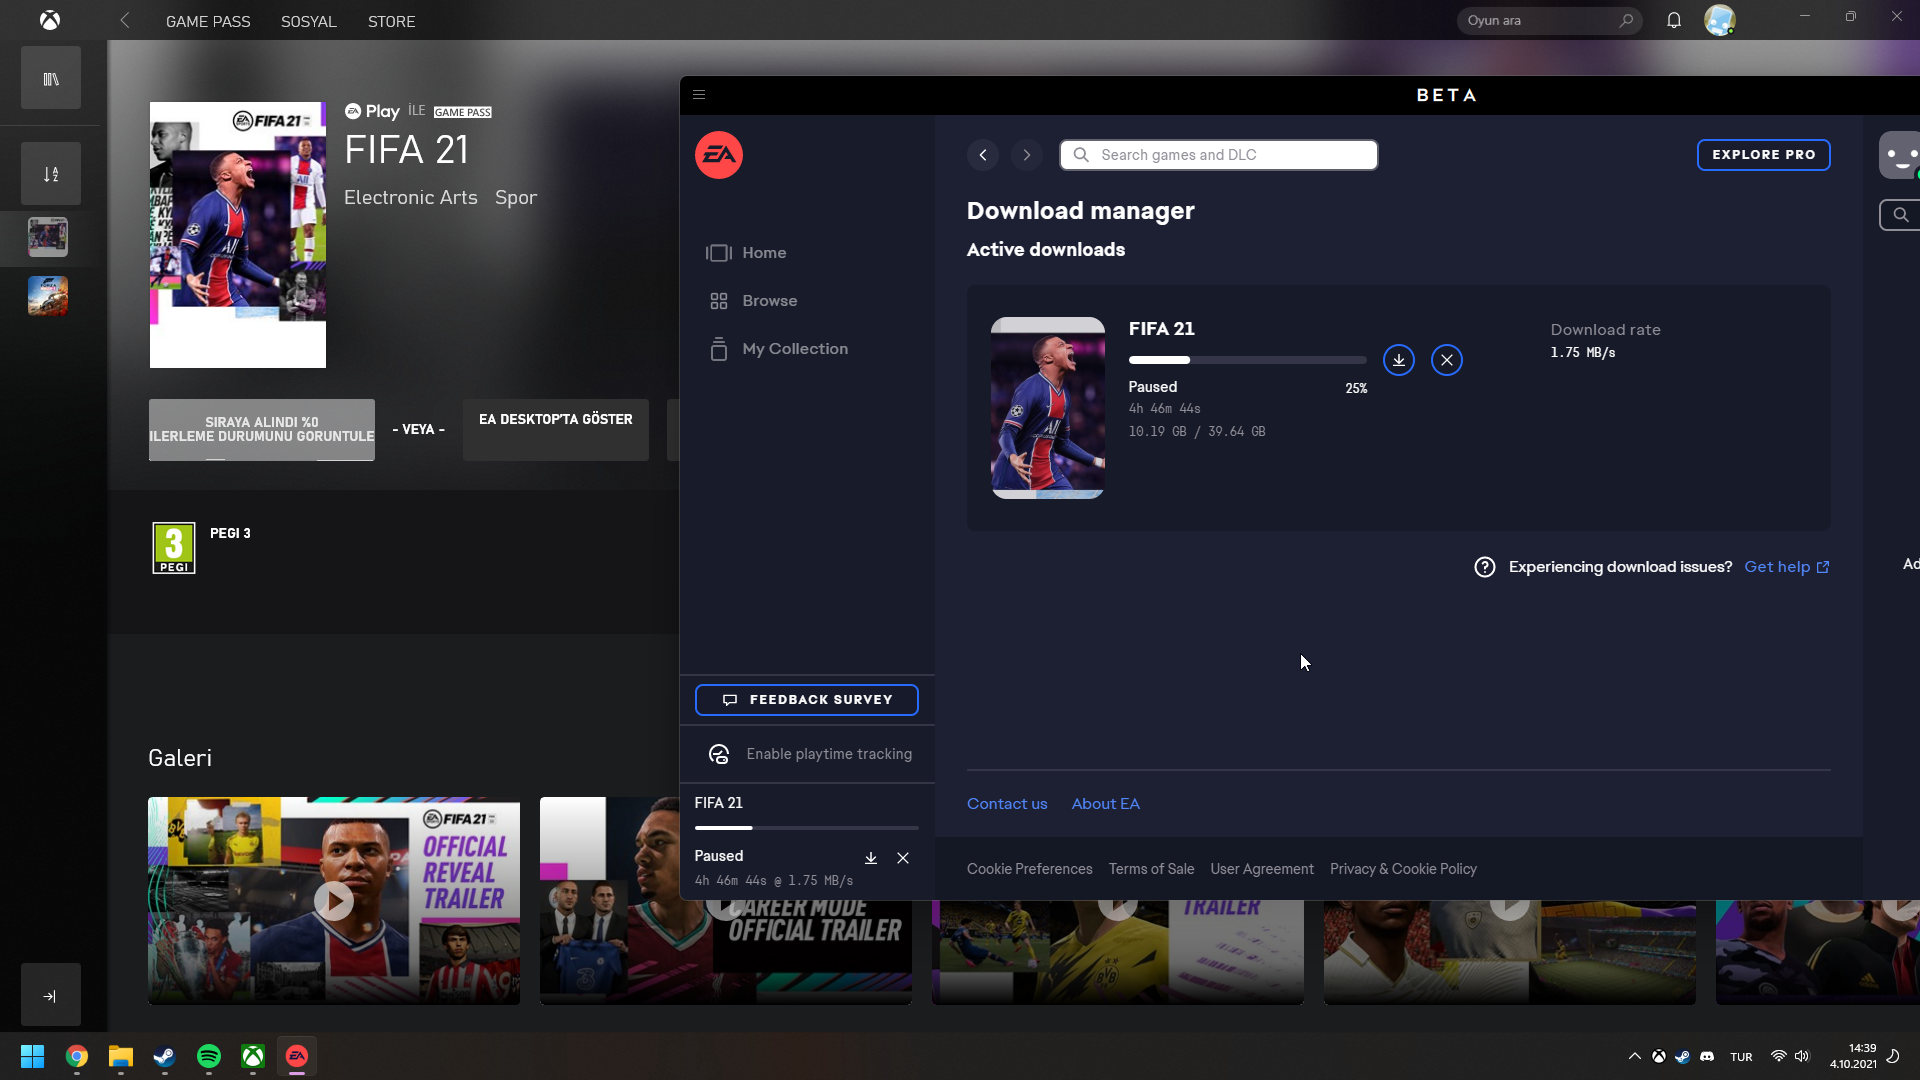Open the Xbox library icon in sidebar
1920x1080 pixels.
point(51,78)
